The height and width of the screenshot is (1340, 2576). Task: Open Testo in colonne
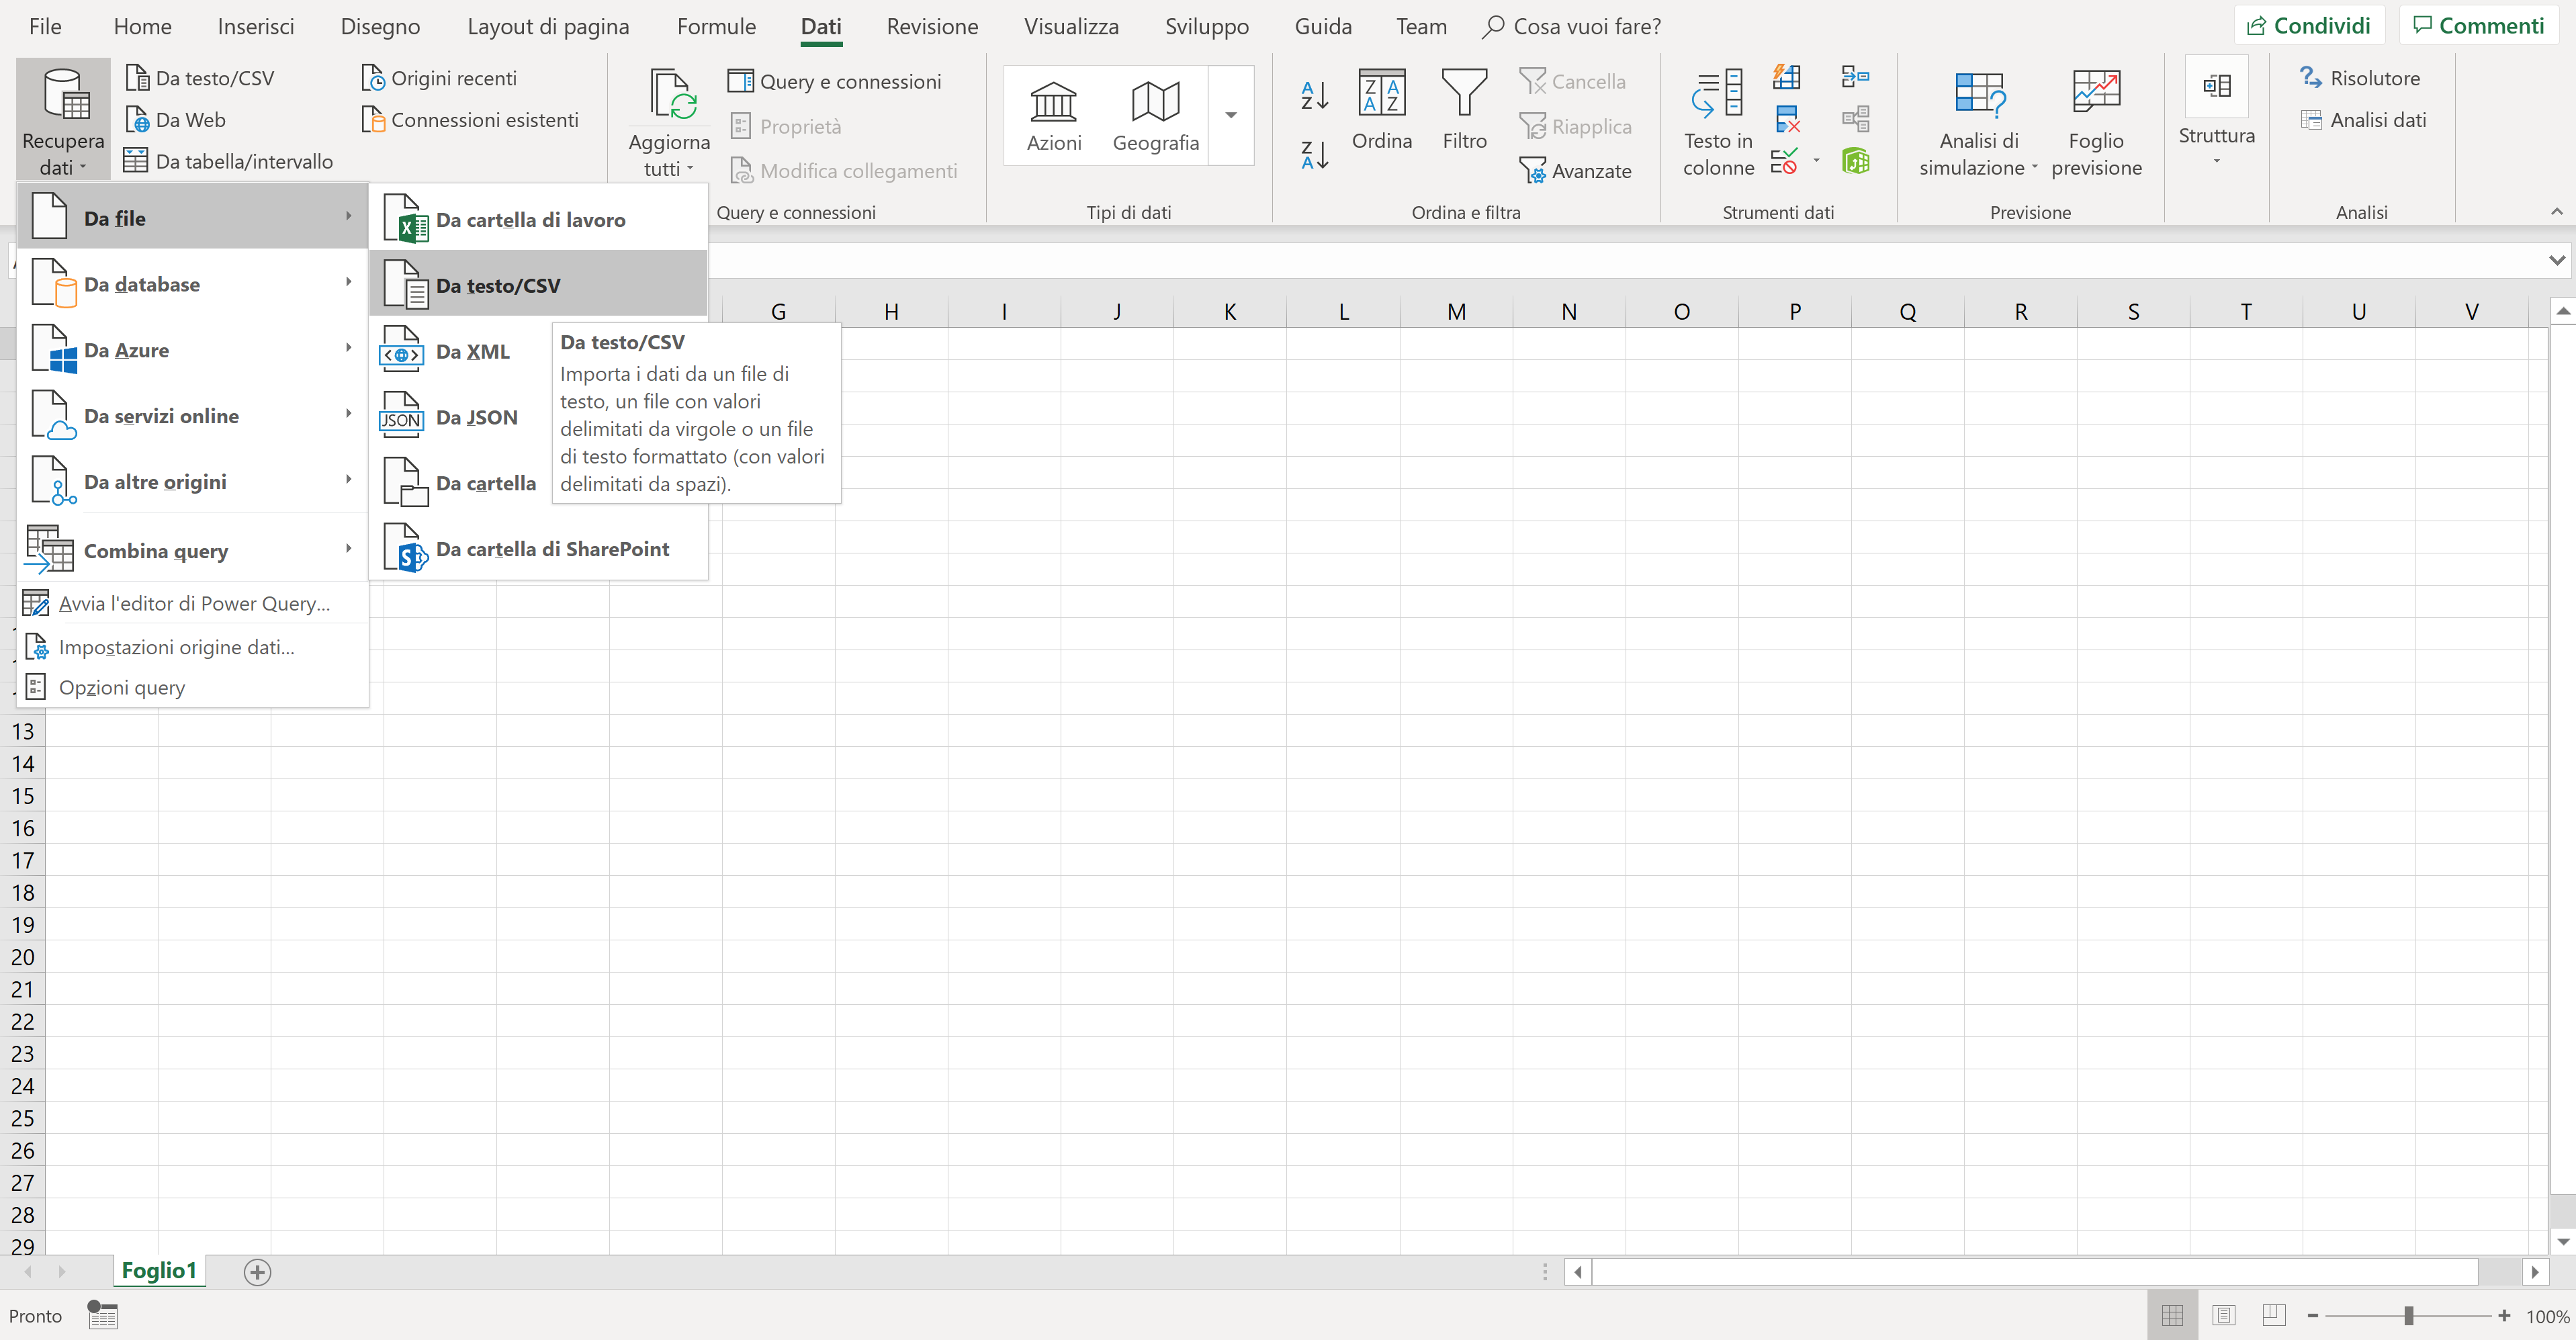pyautogui.click(x=1718, y=123)
